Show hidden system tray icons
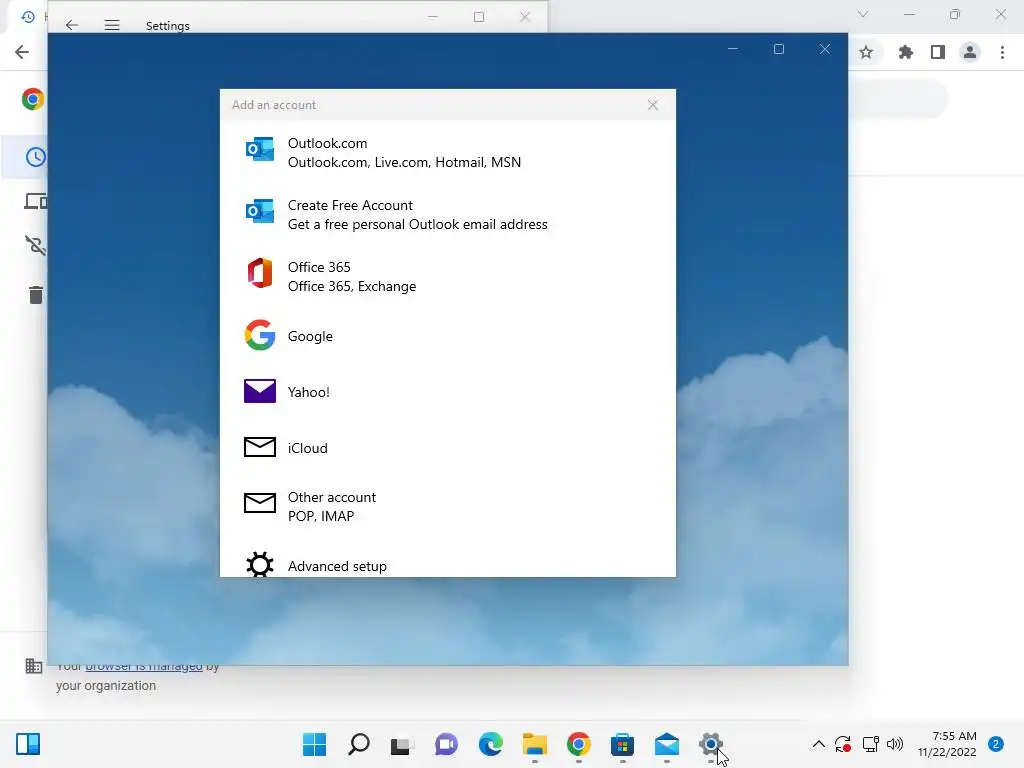The height and width of the screenshot is (768, 1024). point(818,744)
